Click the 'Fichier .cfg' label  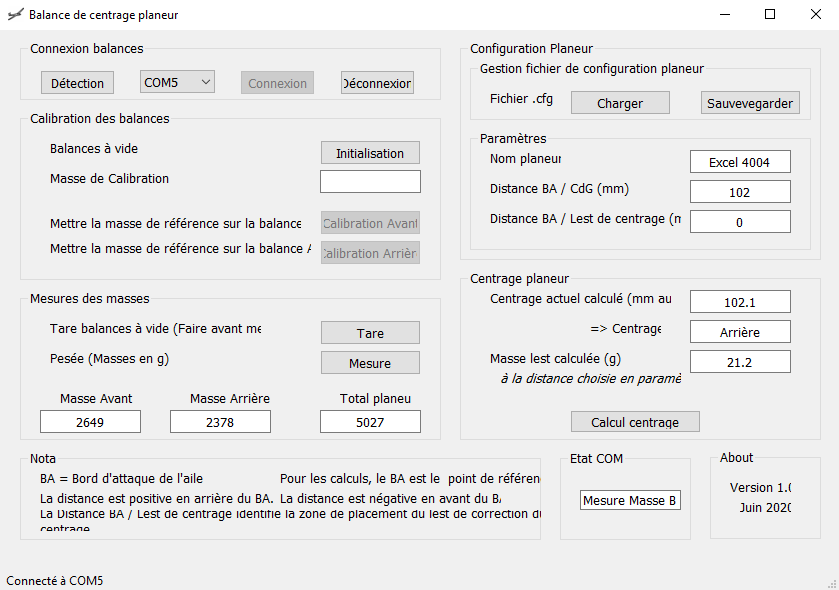521,98
